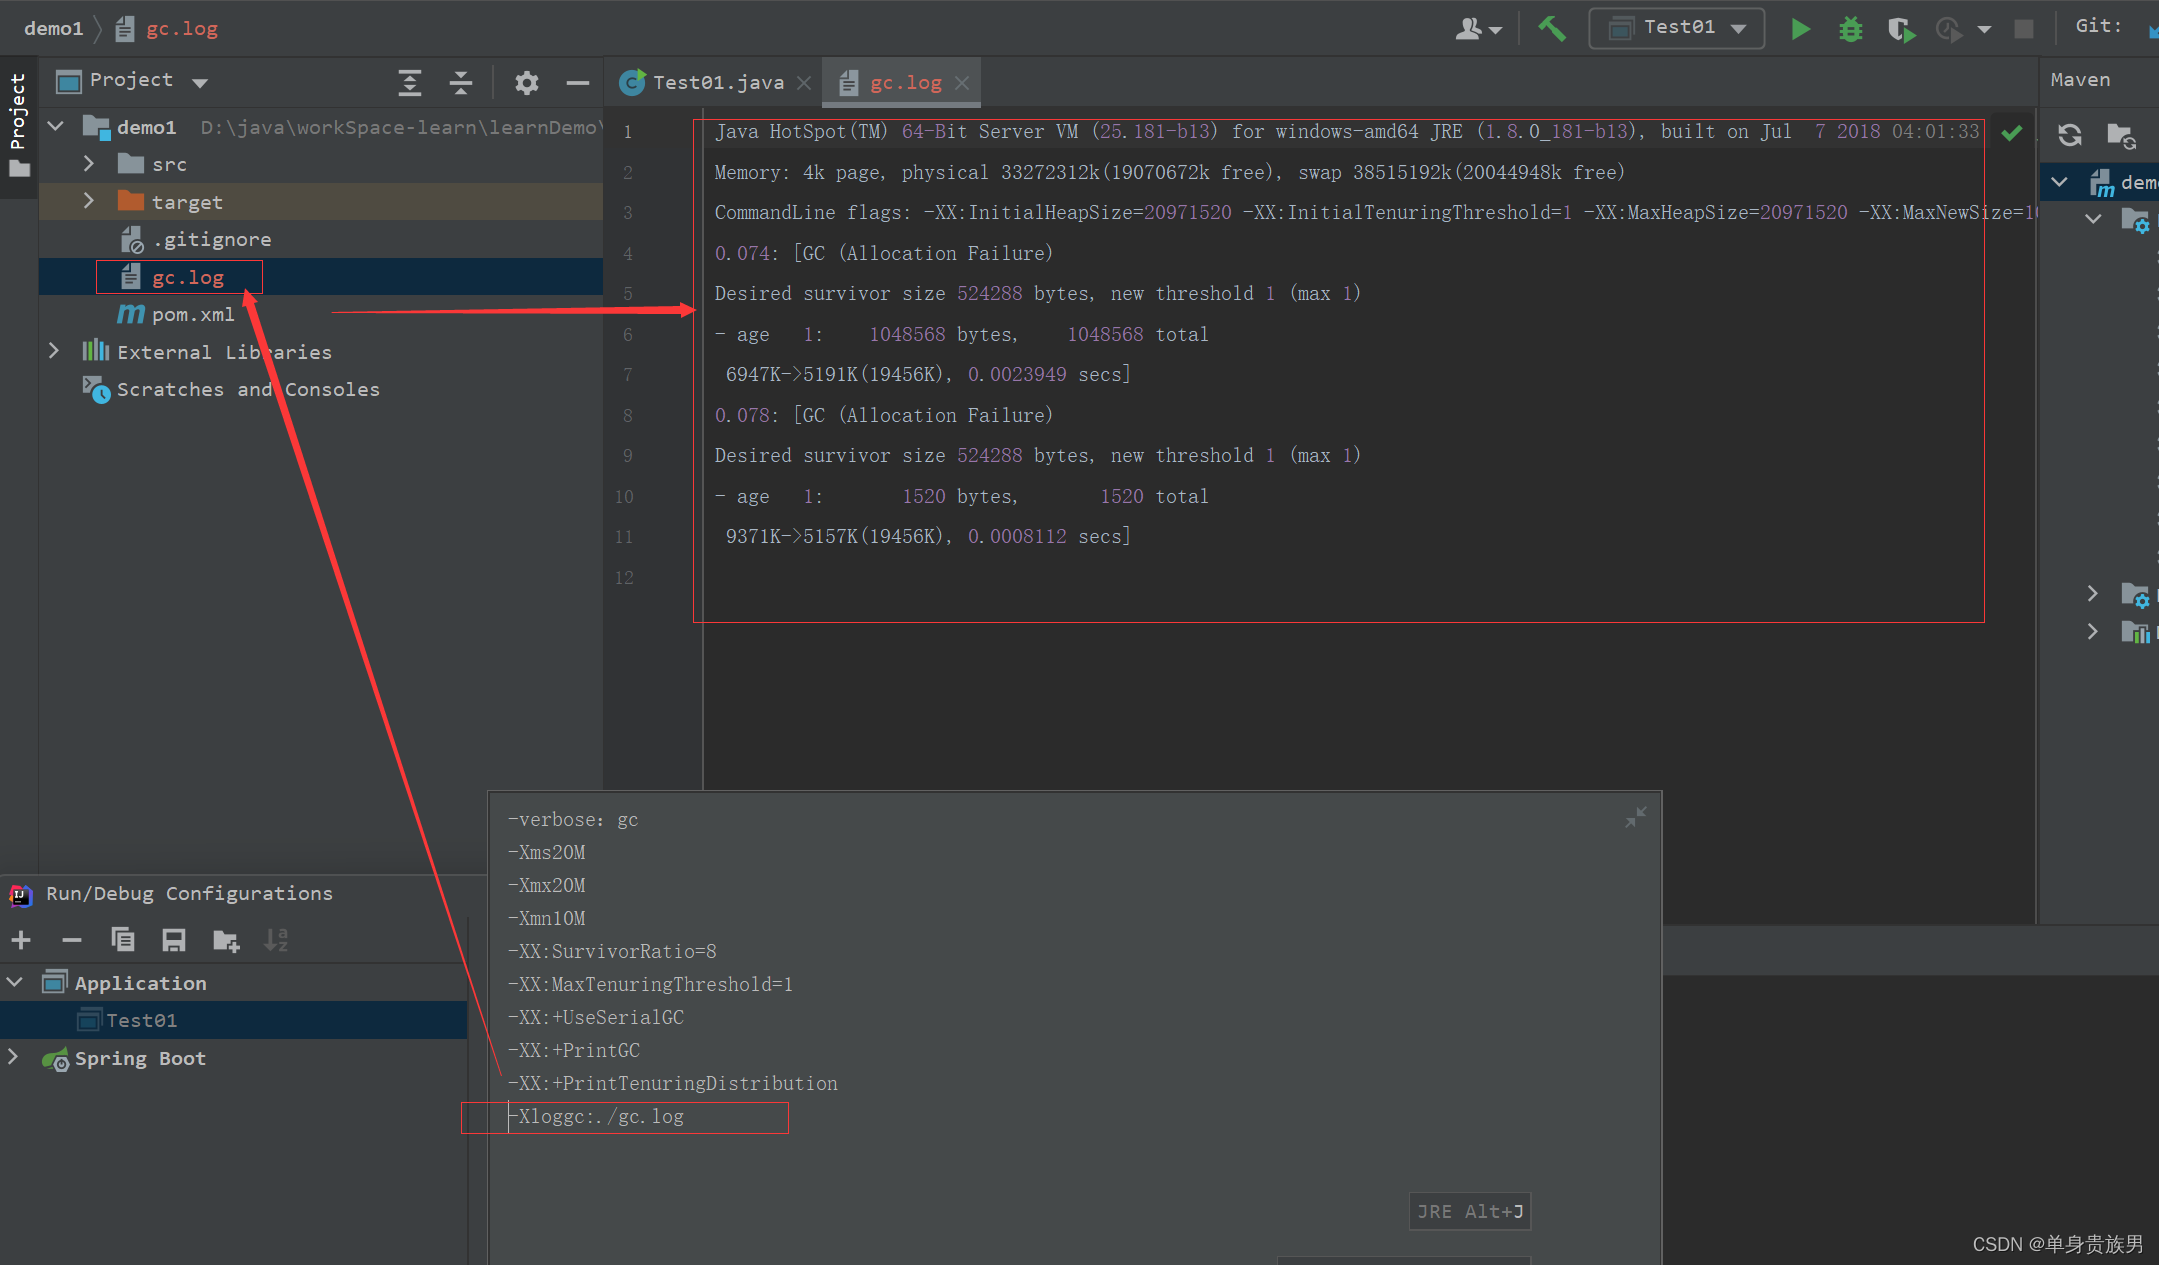Click the -verbose:gc option line
The width and height of the screenshot is (2159, 1265).
pyautogui.click(x=573, y=819)
